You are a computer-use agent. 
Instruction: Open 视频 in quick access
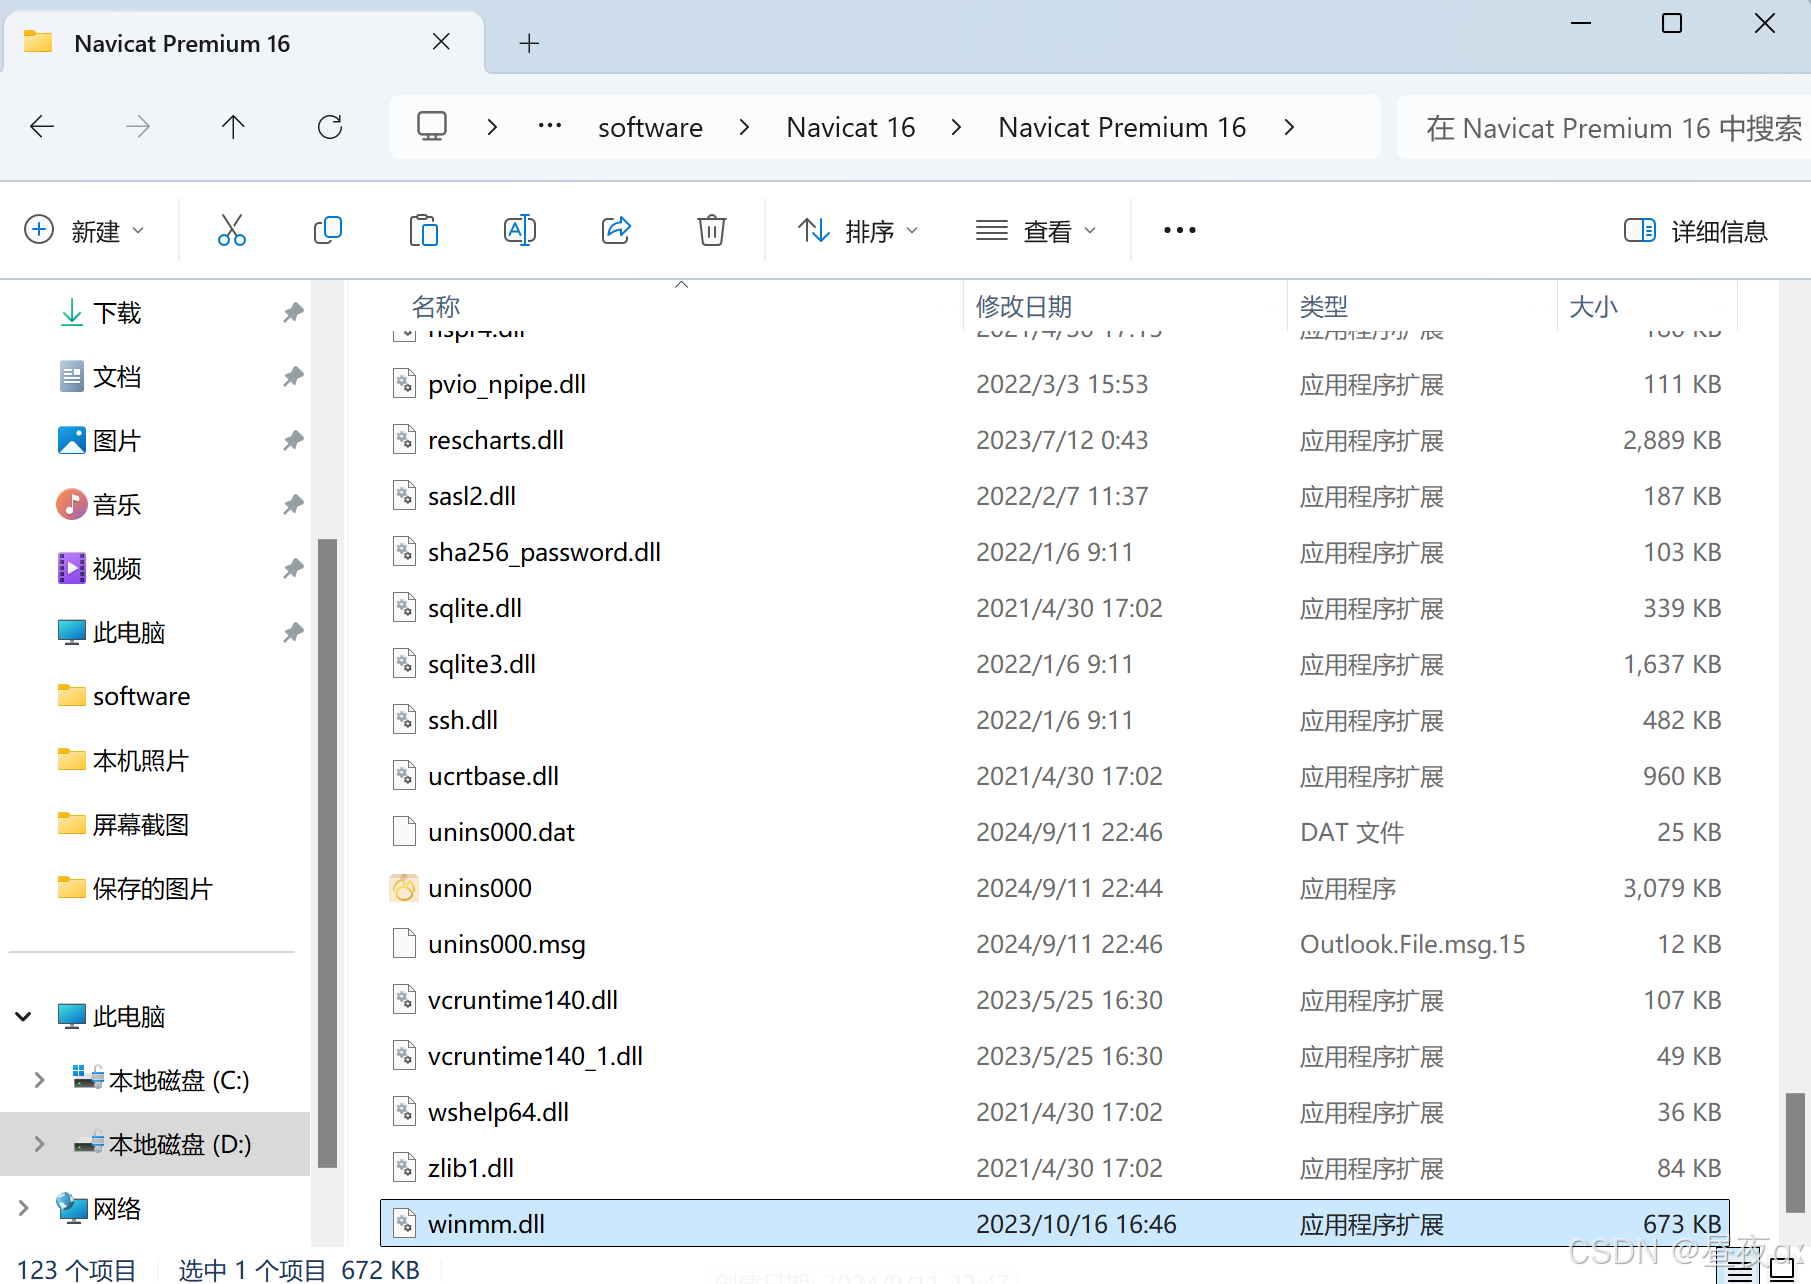pyautogui.click(x=117, y=569)
